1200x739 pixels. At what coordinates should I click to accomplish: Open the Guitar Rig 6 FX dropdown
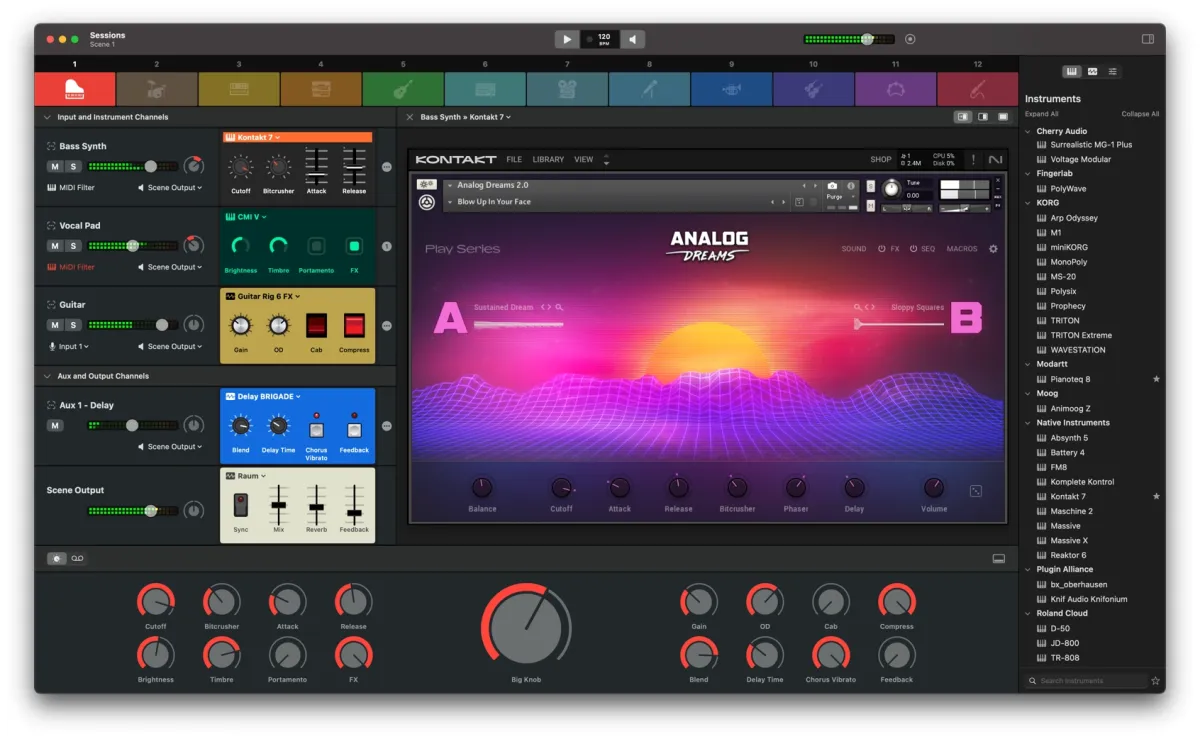(x=263, y=296)
